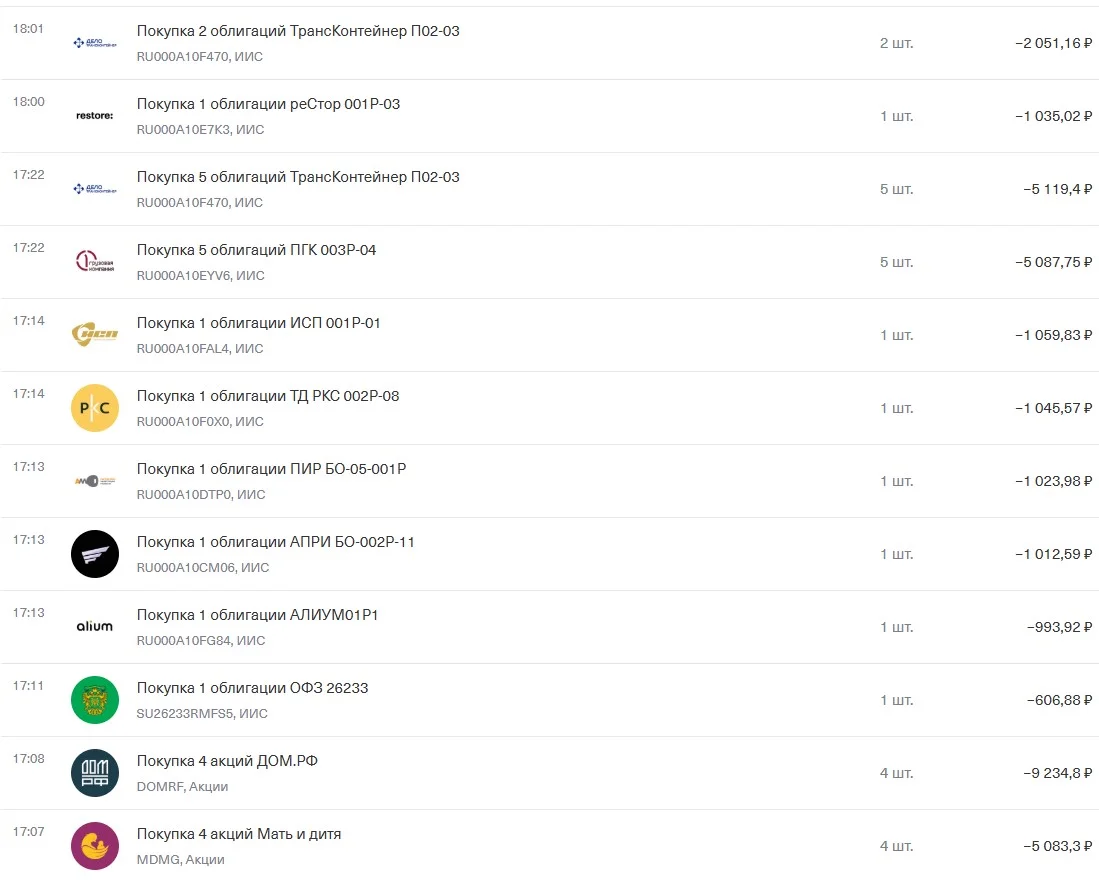This screenshot has height=889, width=1099.
Task: Click the yellow РКС logo icon
Action: 95,408
